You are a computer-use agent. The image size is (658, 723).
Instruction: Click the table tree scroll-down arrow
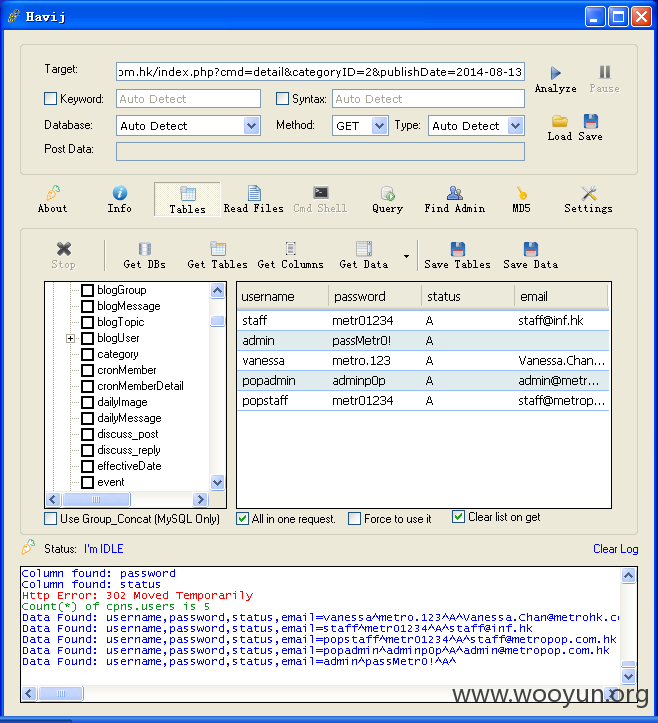coord(217,482)
